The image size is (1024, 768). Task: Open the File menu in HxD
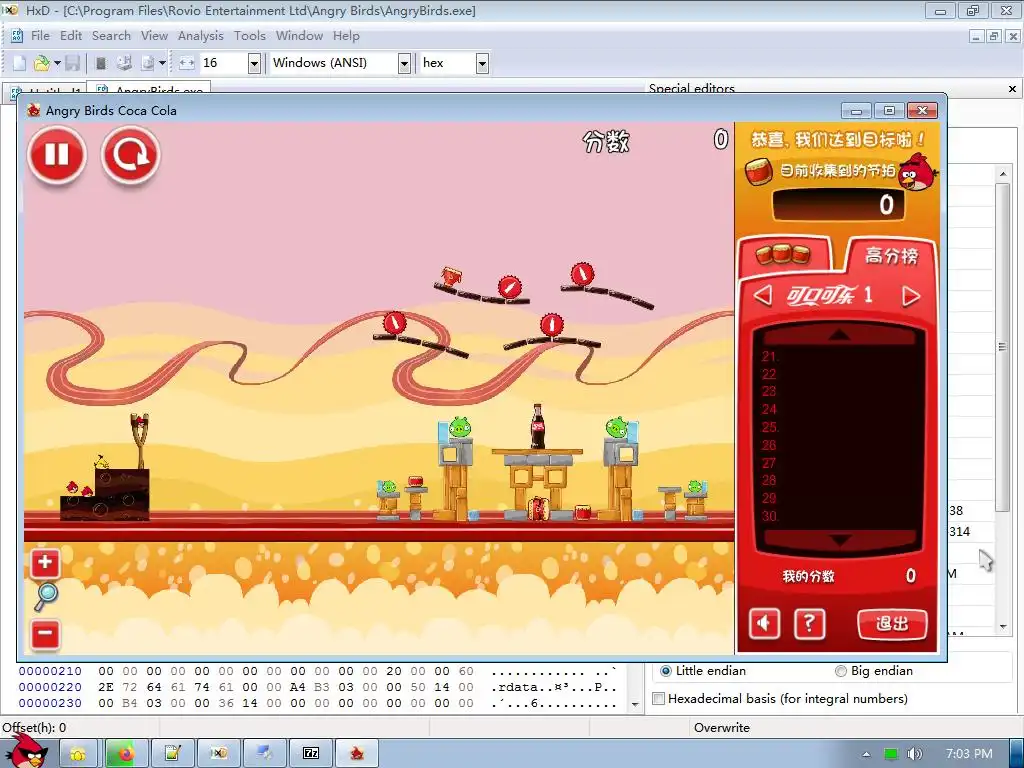tap(40, 36)
